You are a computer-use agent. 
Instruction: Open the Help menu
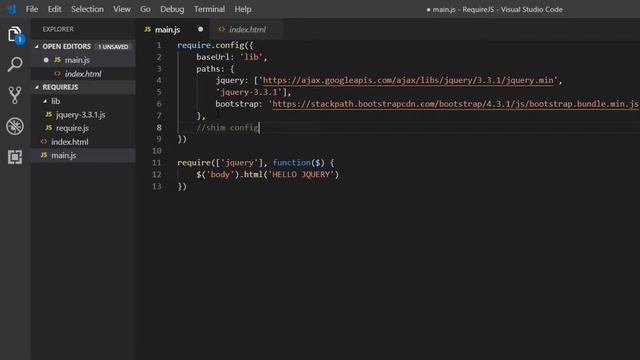(x=243, y=9)
